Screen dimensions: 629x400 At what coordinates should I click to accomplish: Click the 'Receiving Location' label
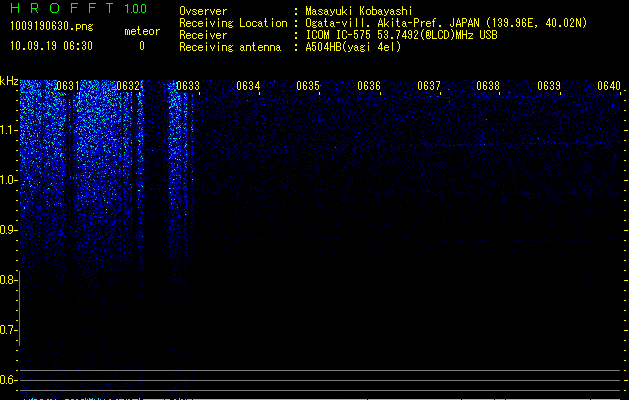tap(233, 23)
